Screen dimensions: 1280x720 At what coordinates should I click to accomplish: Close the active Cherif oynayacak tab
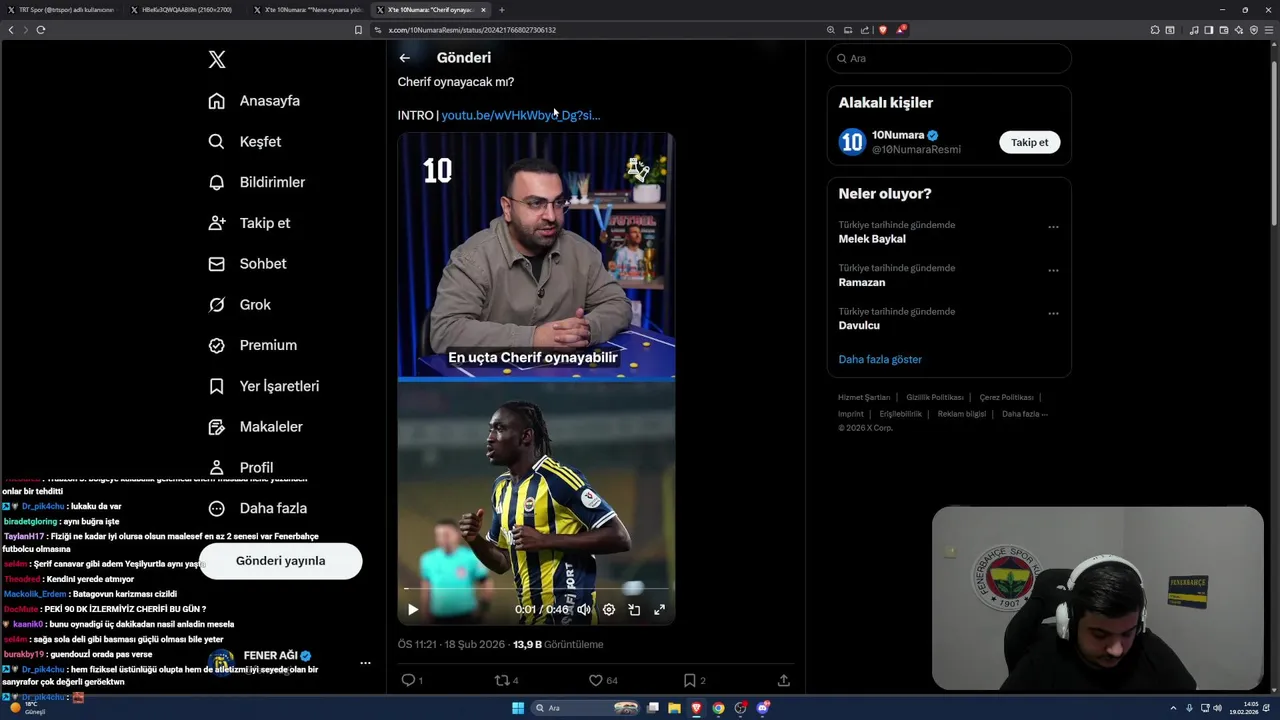(483, 10)
